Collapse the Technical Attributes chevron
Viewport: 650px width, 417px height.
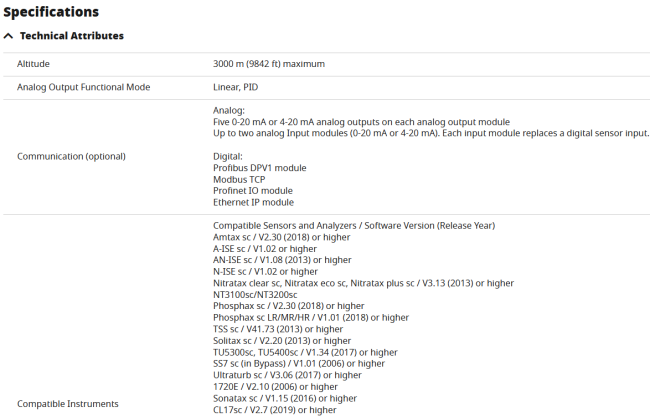click(x=8, y=36)
